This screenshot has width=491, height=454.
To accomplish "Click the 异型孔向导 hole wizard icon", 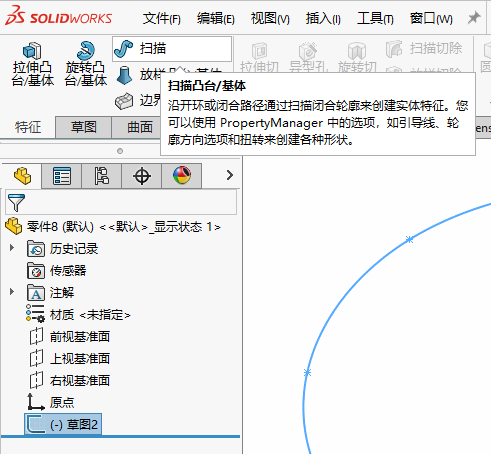I will tap(307, 51).
